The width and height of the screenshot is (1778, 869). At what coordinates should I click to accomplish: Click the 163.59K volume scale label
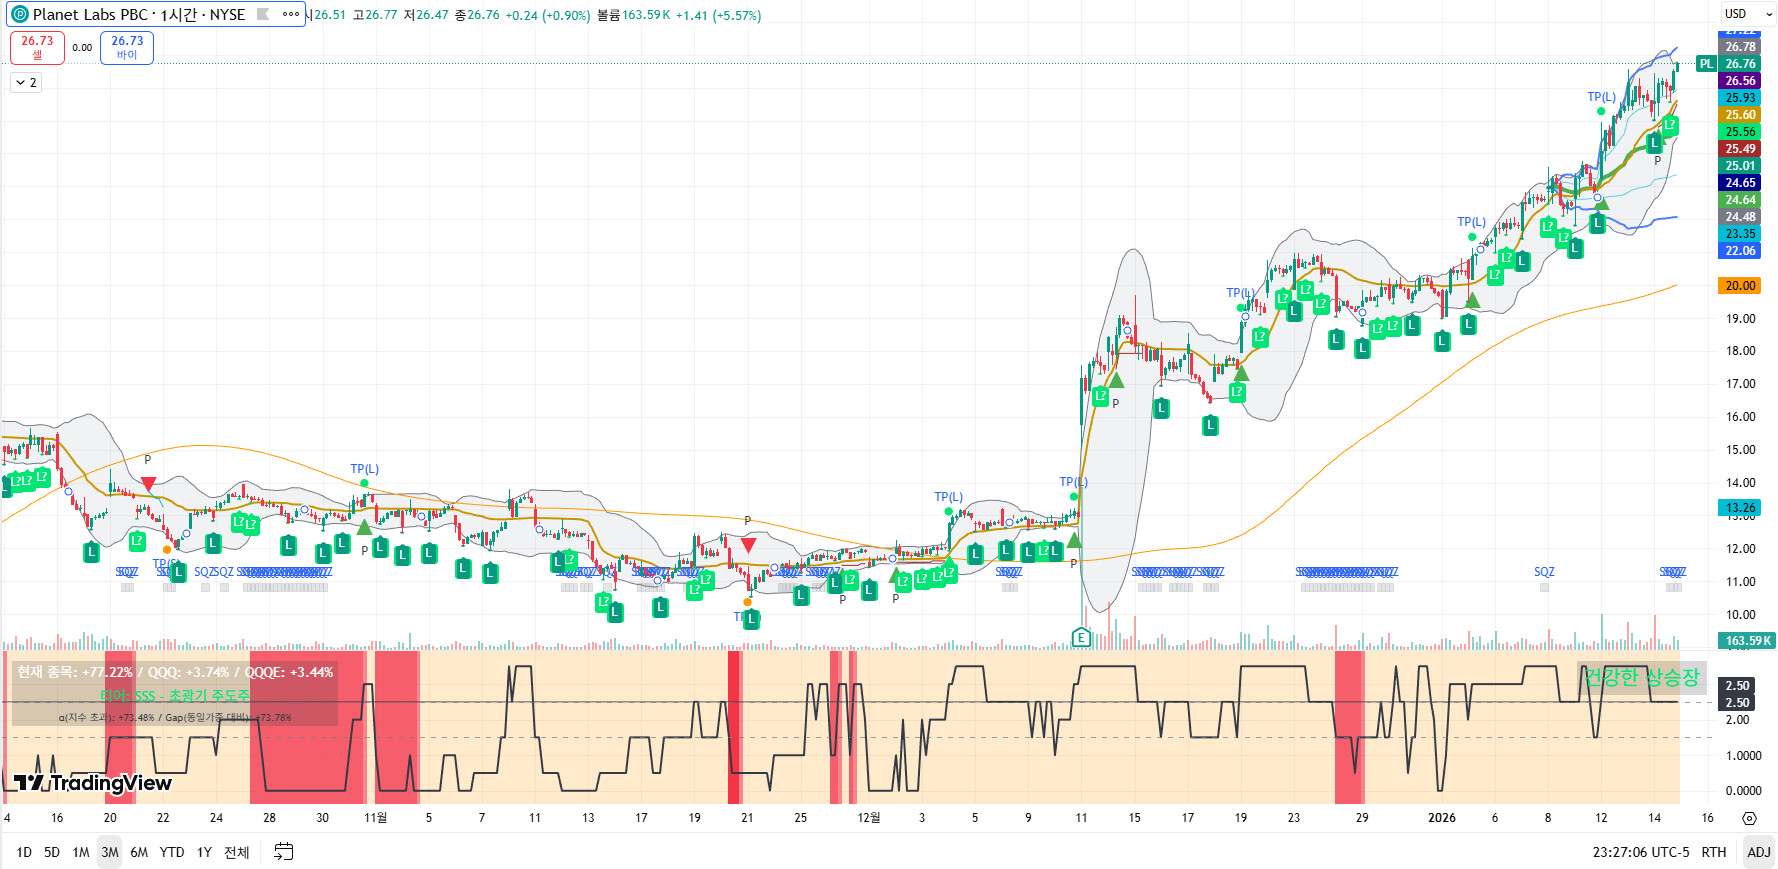click(1746, 641)
